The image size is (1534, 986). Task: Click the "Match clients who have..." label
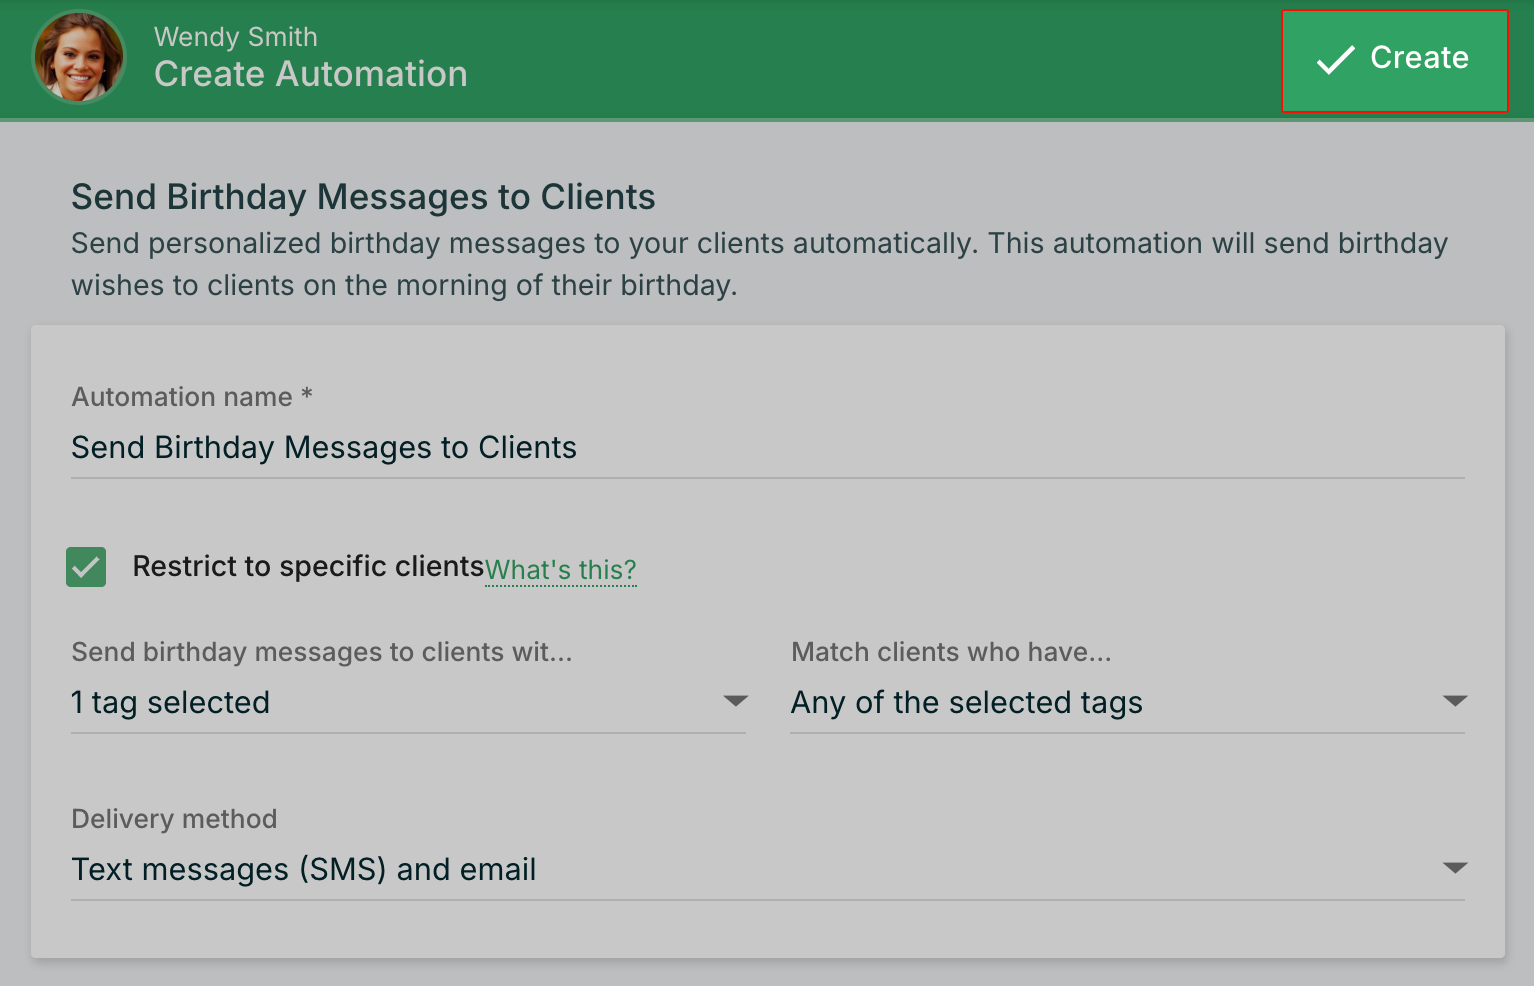(951, 652)
